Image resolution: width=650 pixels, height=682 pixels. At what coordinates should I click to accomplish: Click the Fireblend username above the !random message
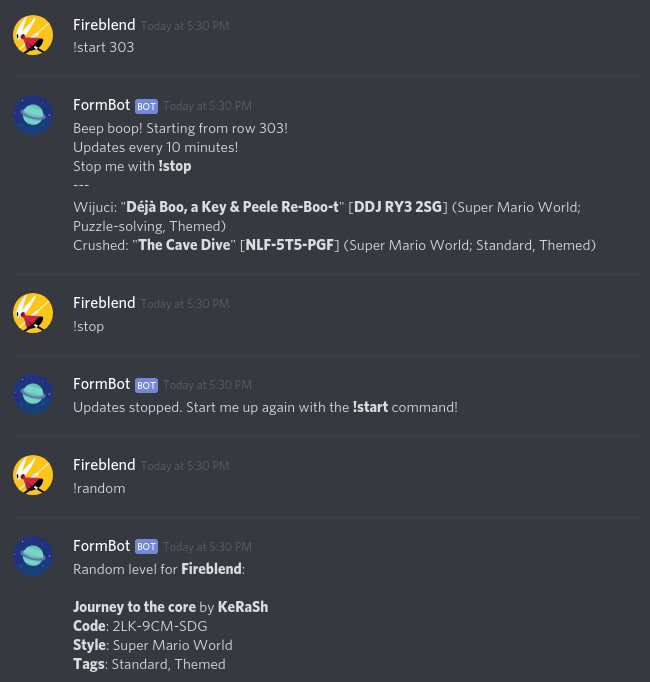tap(104, 465)
